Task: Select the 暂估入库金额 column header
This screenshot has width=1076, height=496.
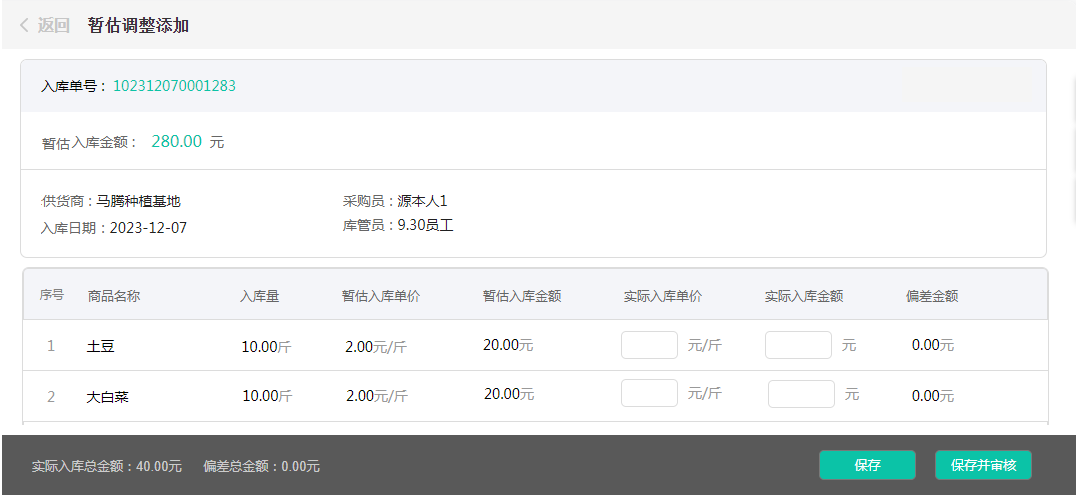Action: click(x=521, y=296)
